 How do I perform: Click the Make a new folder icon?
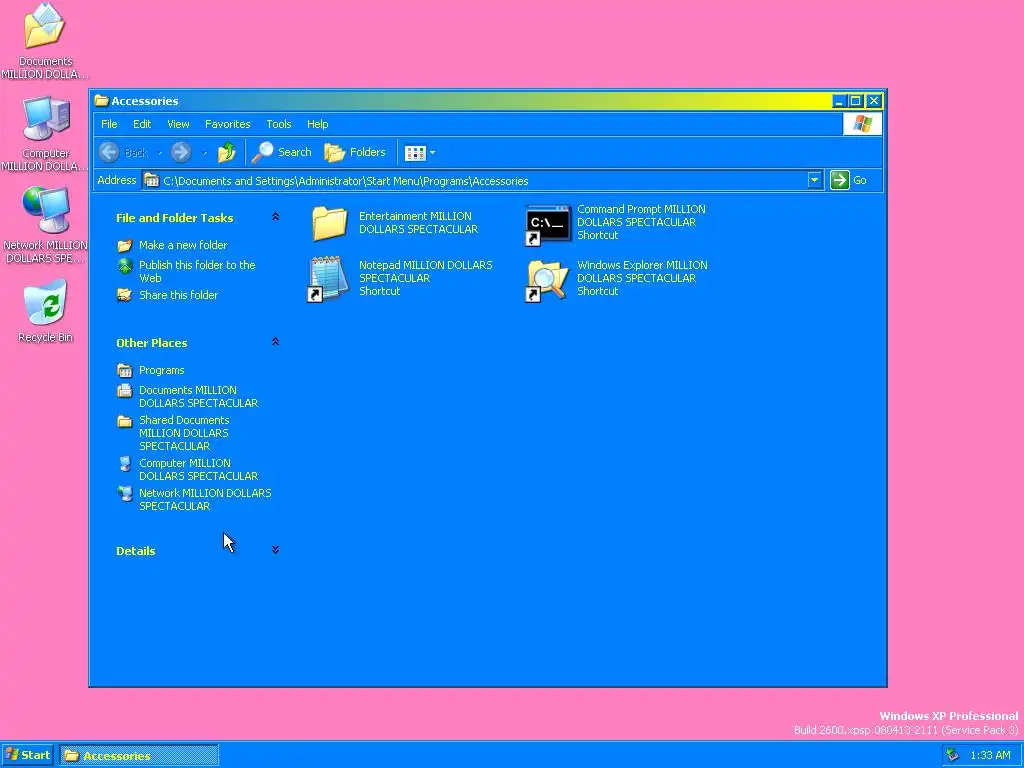[124, 246]
